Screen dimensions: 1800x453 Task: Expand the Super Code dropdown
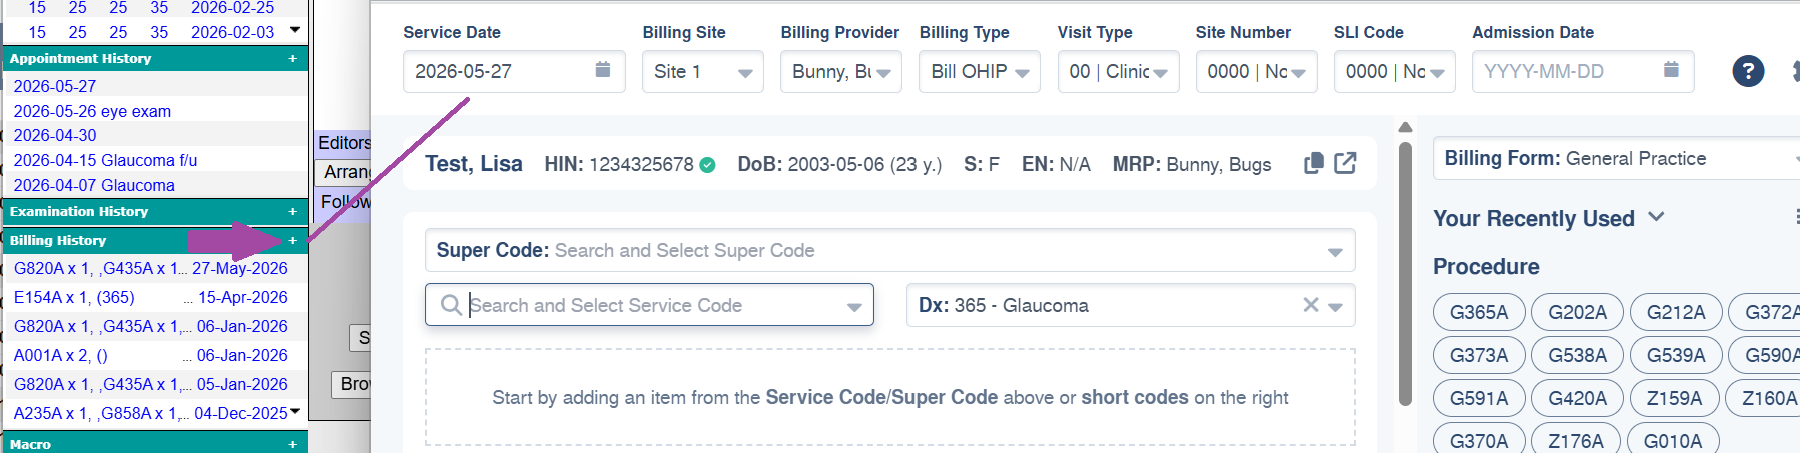coord(1335,252)
